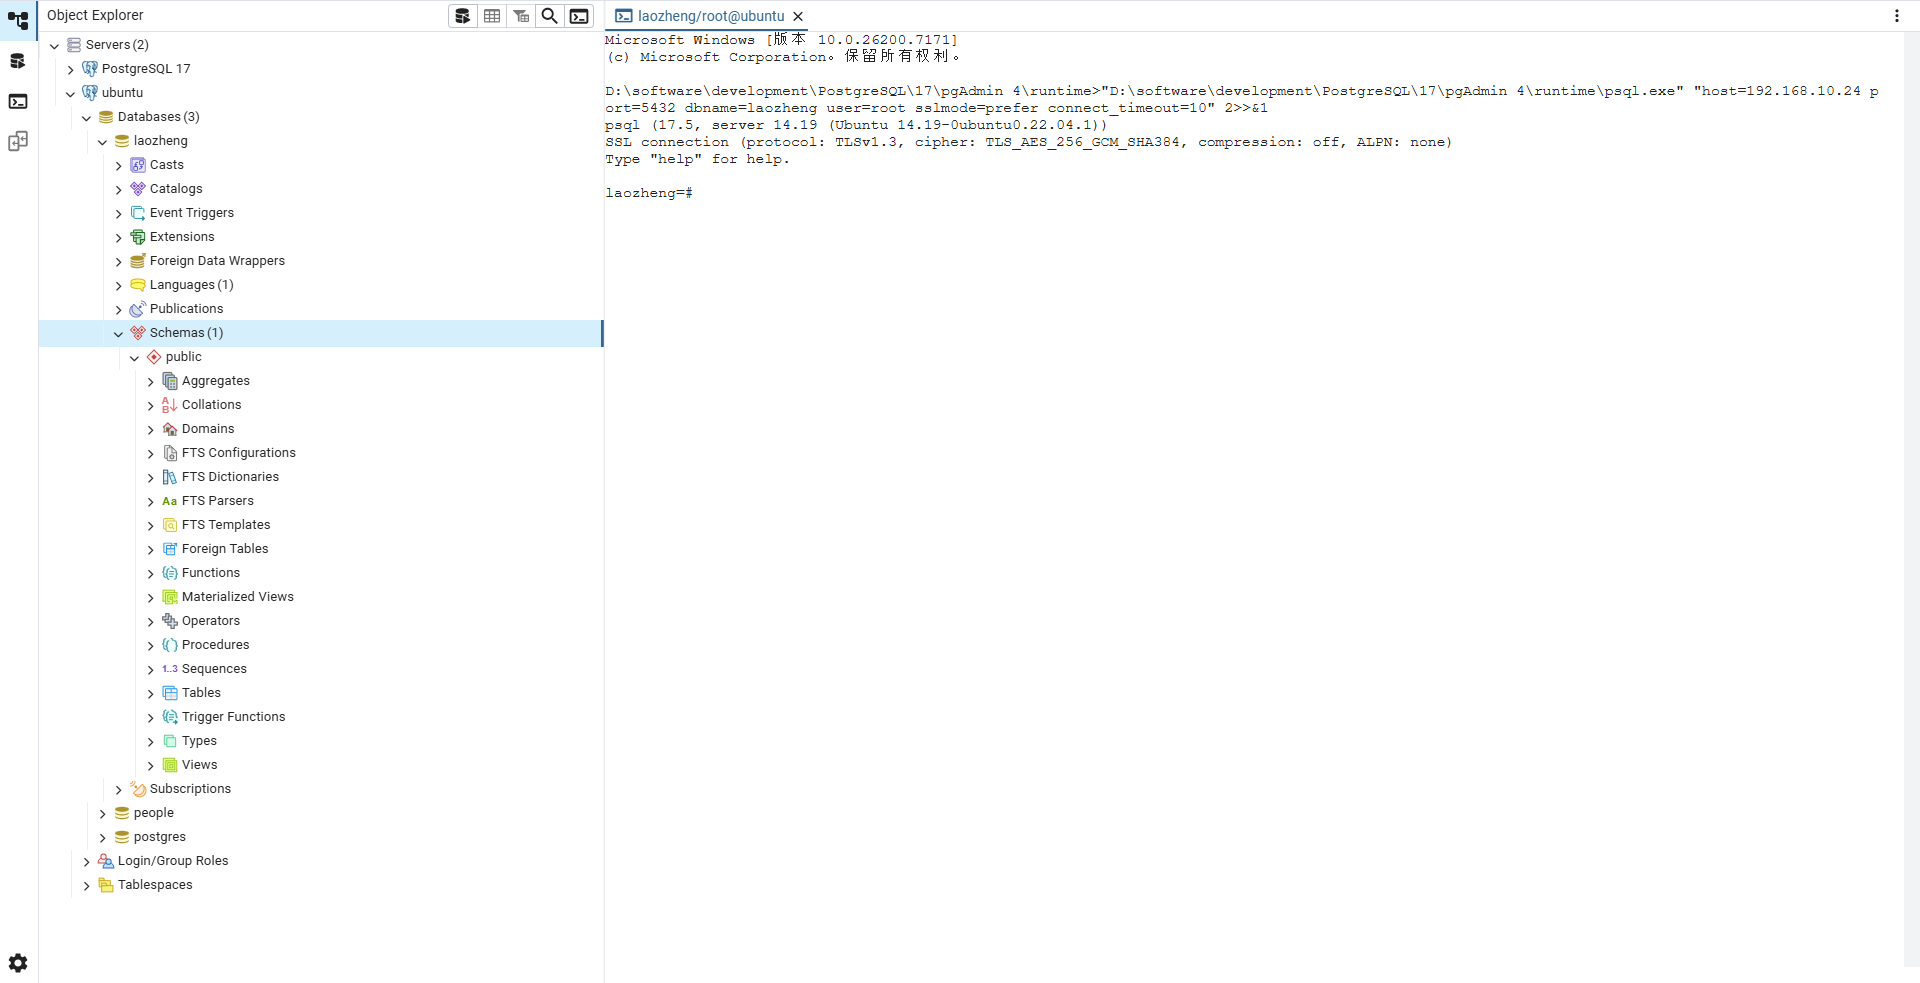Click the Filtered Rows toolbar icon
Viewport: 1920px width, 983px height.
(x=521, y=16)
